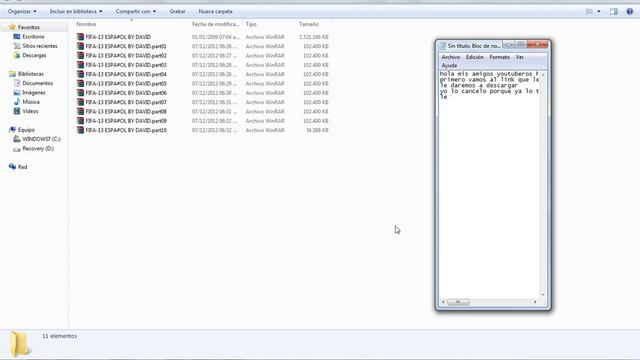
Task: Select Red network item
Action: 22,167
